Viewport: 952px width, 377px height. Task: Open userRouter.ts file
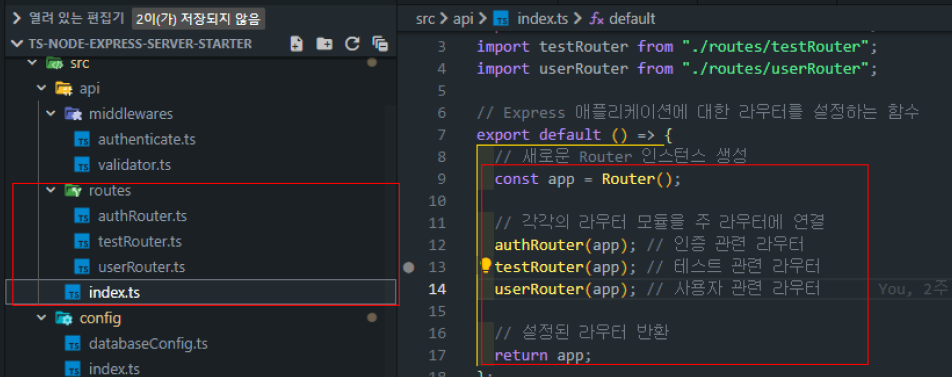[x=141, y=267]
